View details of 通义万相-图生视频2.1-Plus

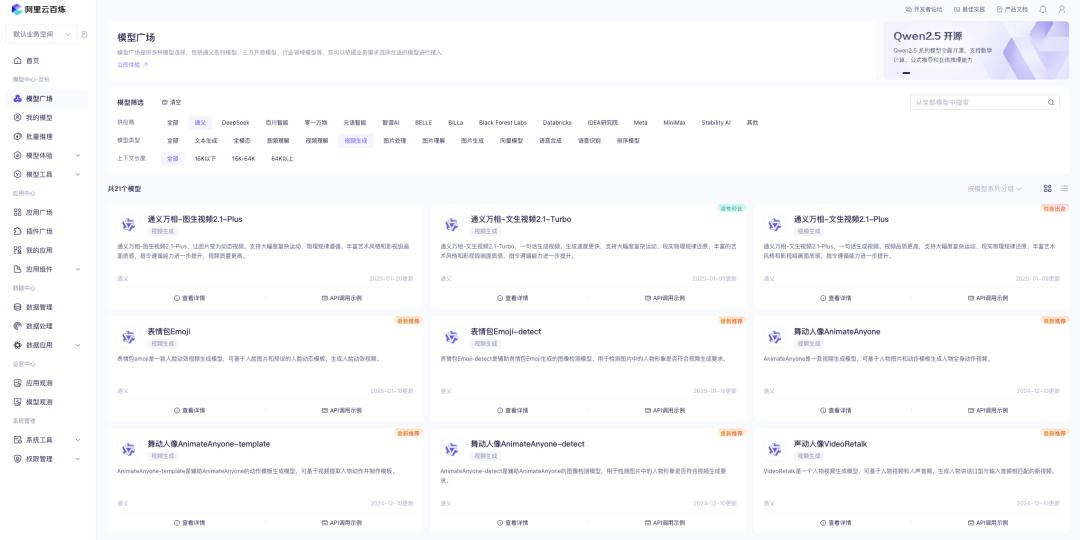189,298
